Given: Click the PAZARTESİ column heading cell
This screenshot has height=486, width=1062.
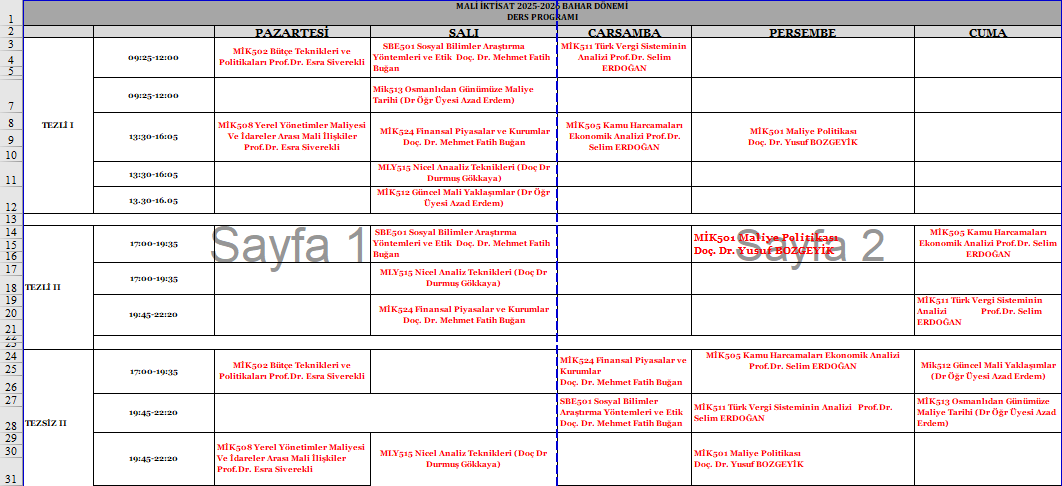Looking at the screenshot, I should pos(291,32).
